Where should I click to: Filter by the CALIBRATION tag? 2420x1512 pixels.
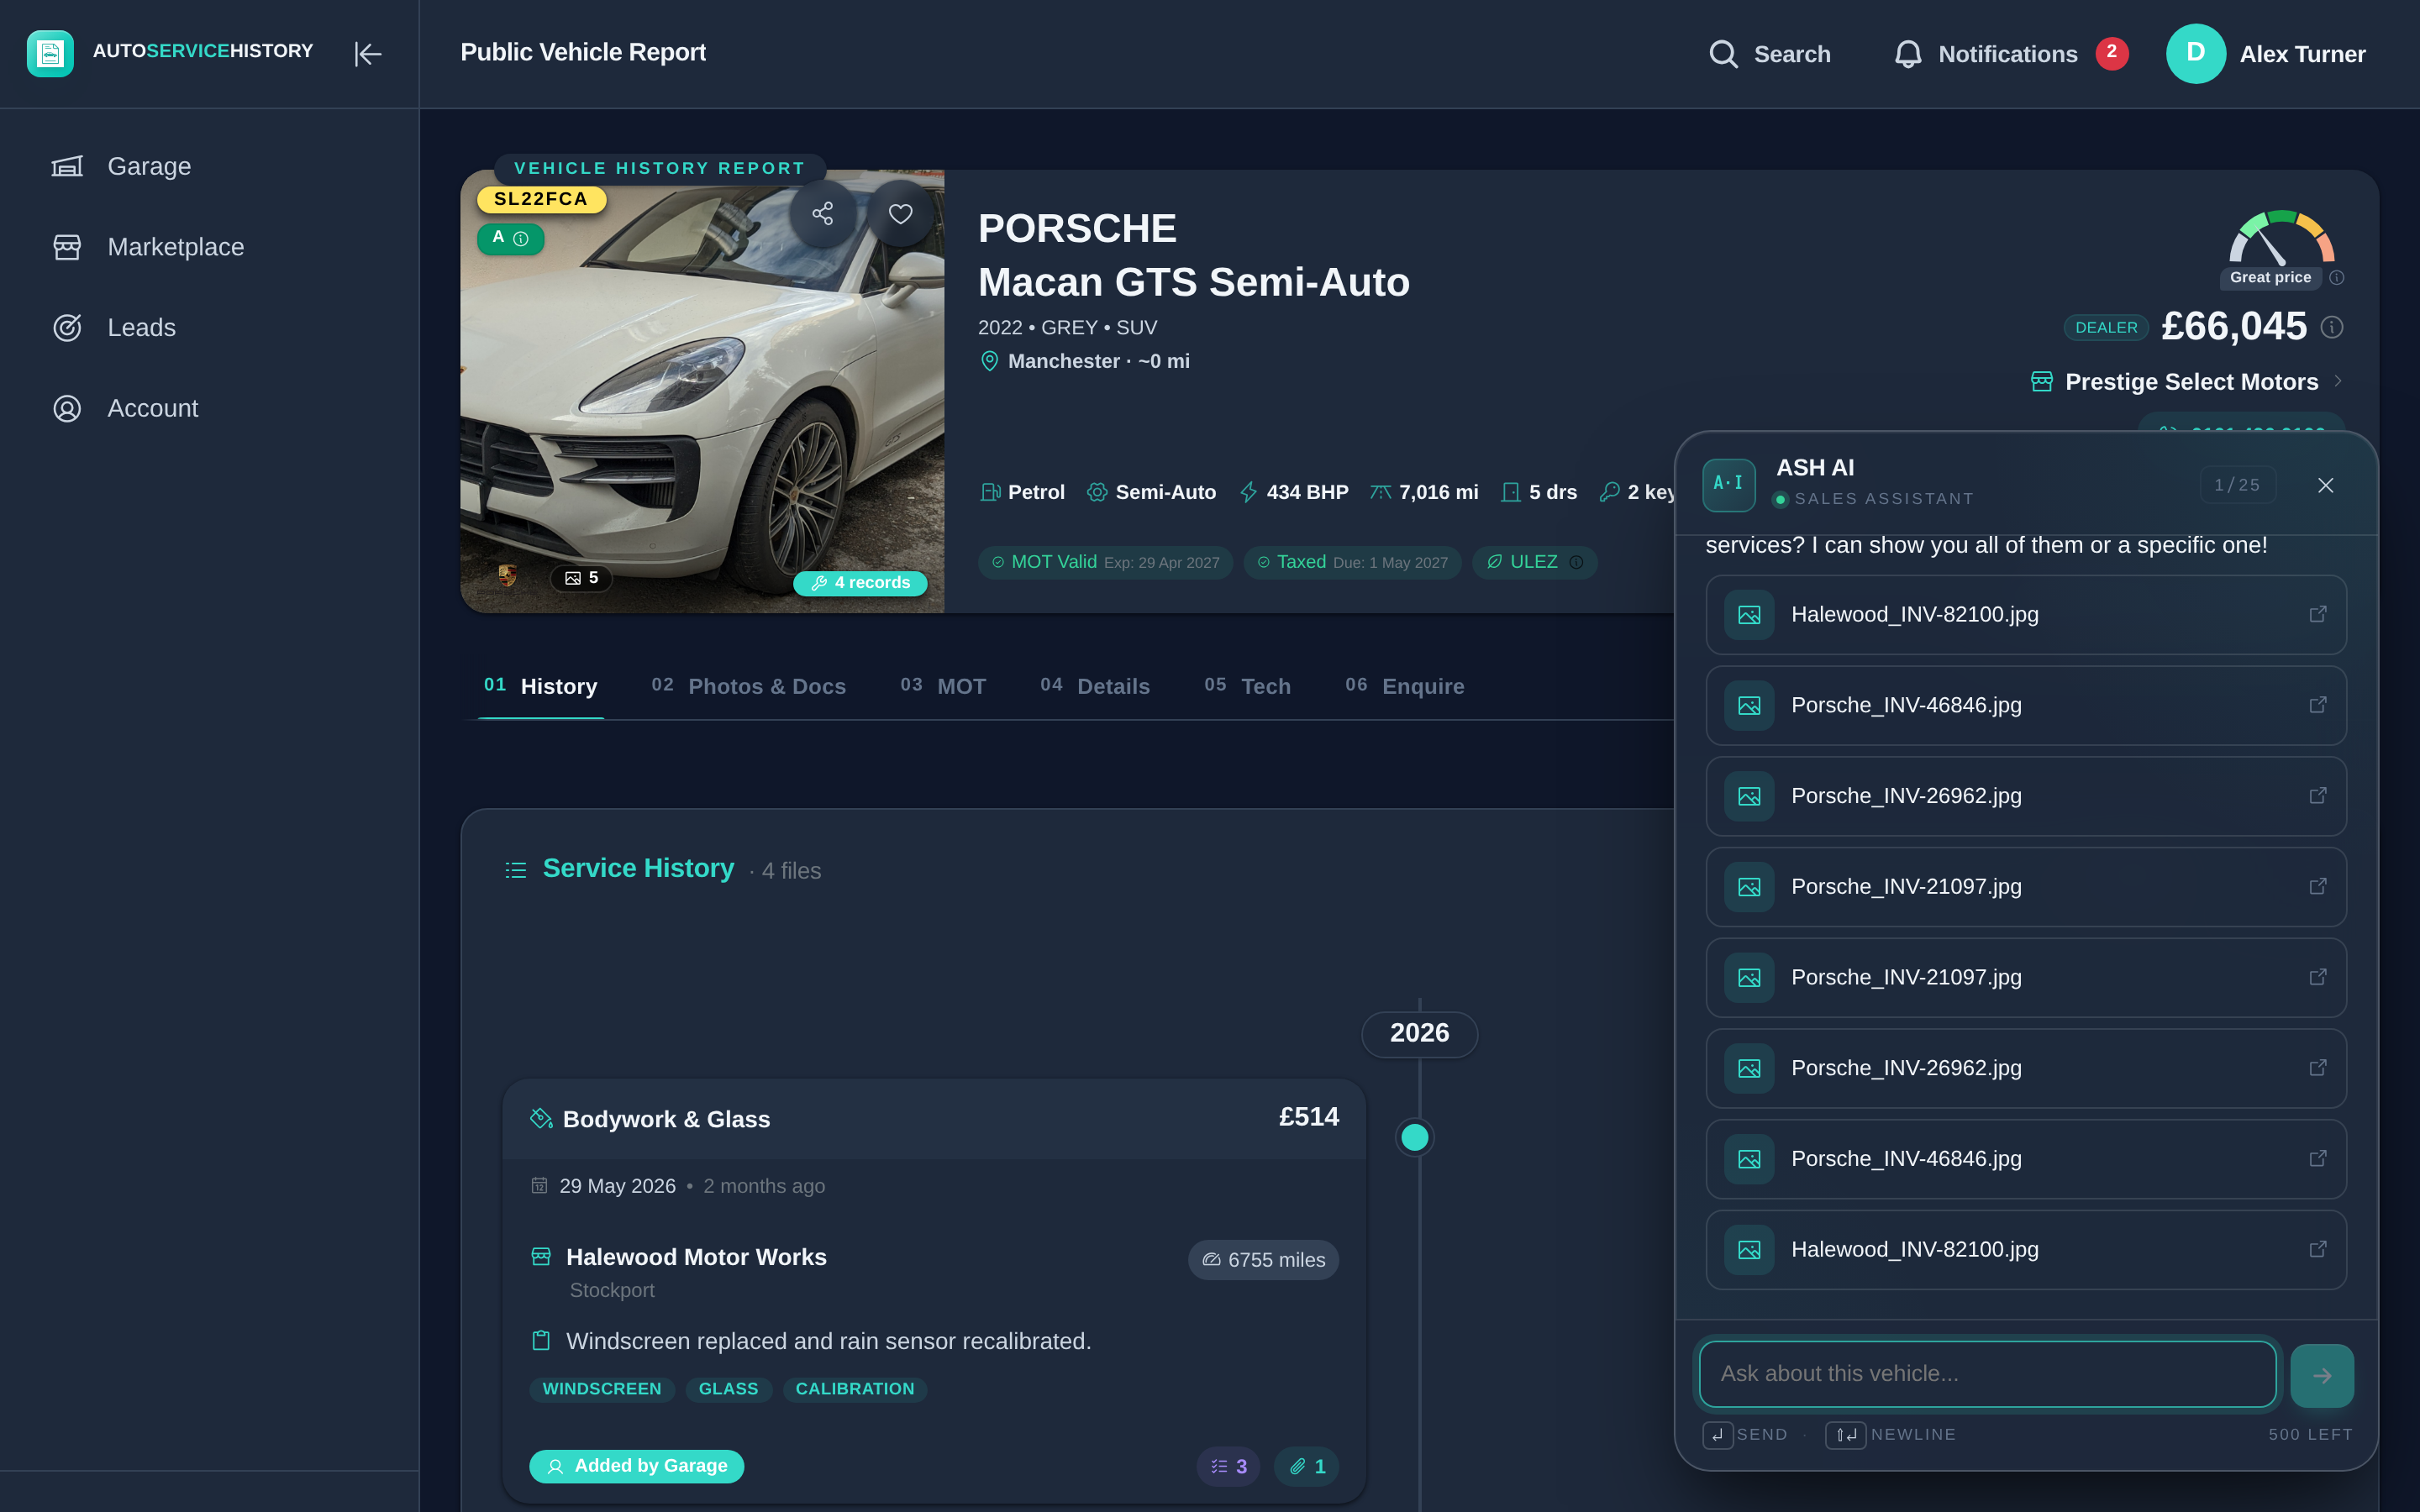[855, 1389]
